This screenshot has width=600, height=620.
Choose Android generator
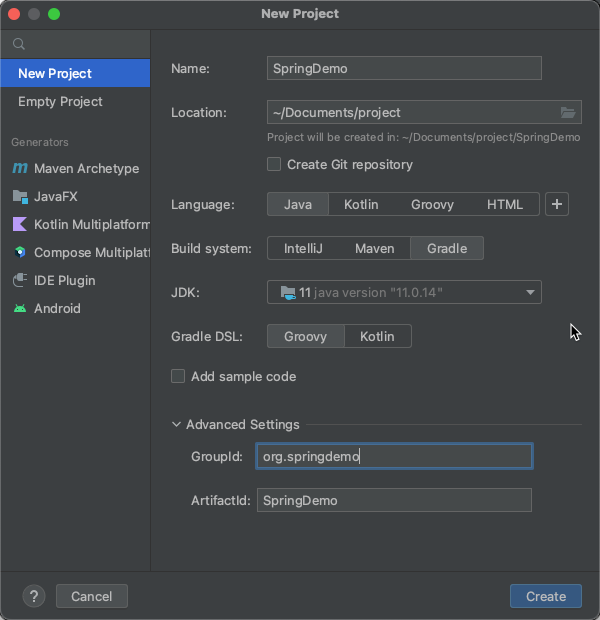75,308
